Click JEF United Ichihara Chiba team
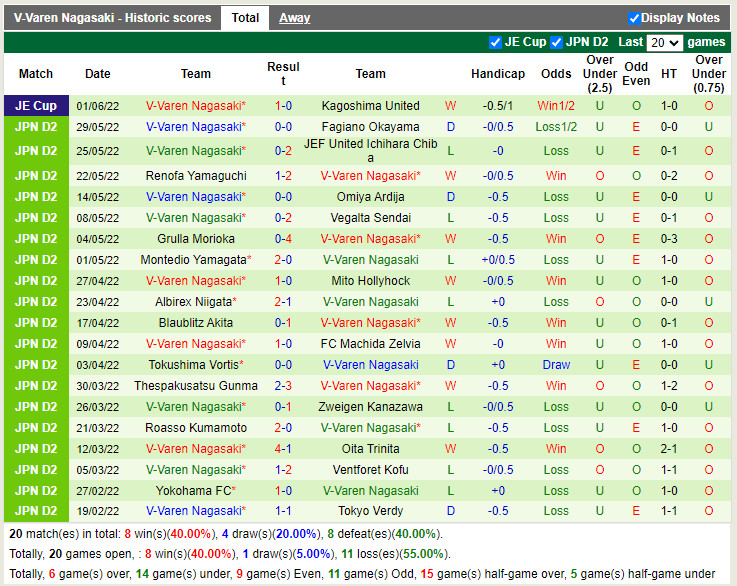 pyautogui.click(x=370, y=151)
